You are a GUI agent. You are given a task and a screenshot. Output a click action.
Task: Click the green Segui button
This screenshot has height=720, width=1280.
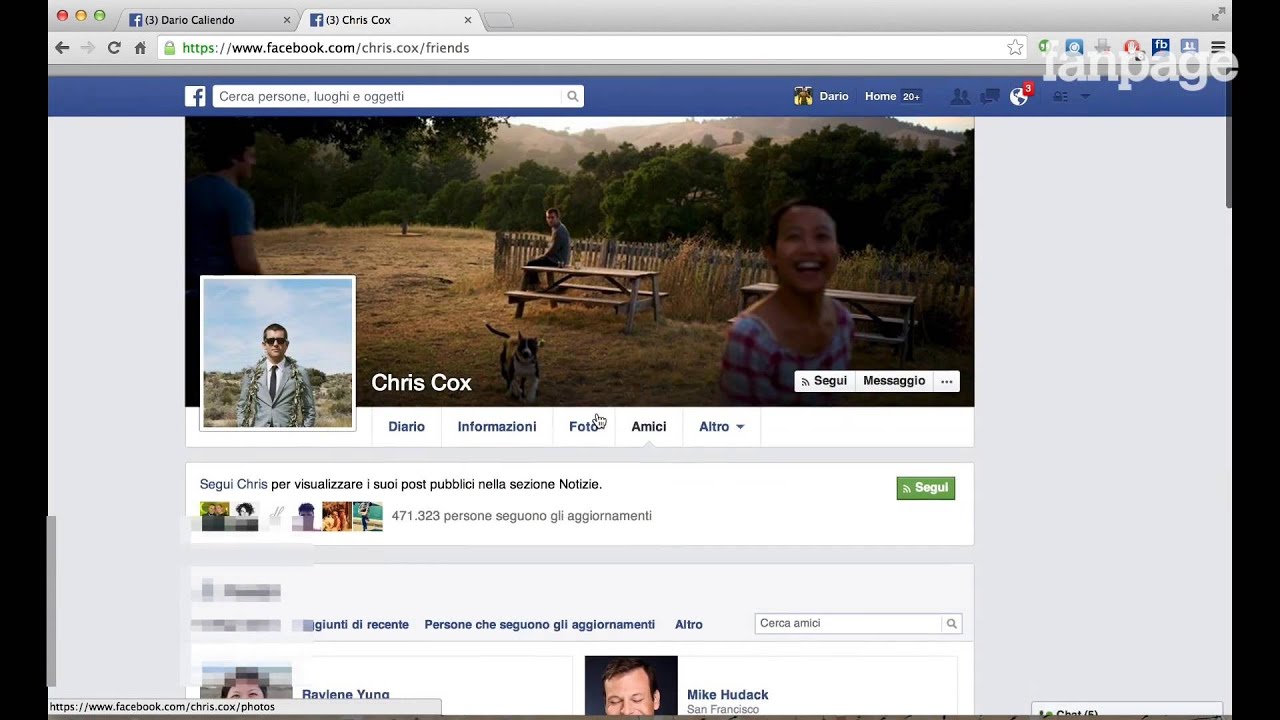point(926,488)
